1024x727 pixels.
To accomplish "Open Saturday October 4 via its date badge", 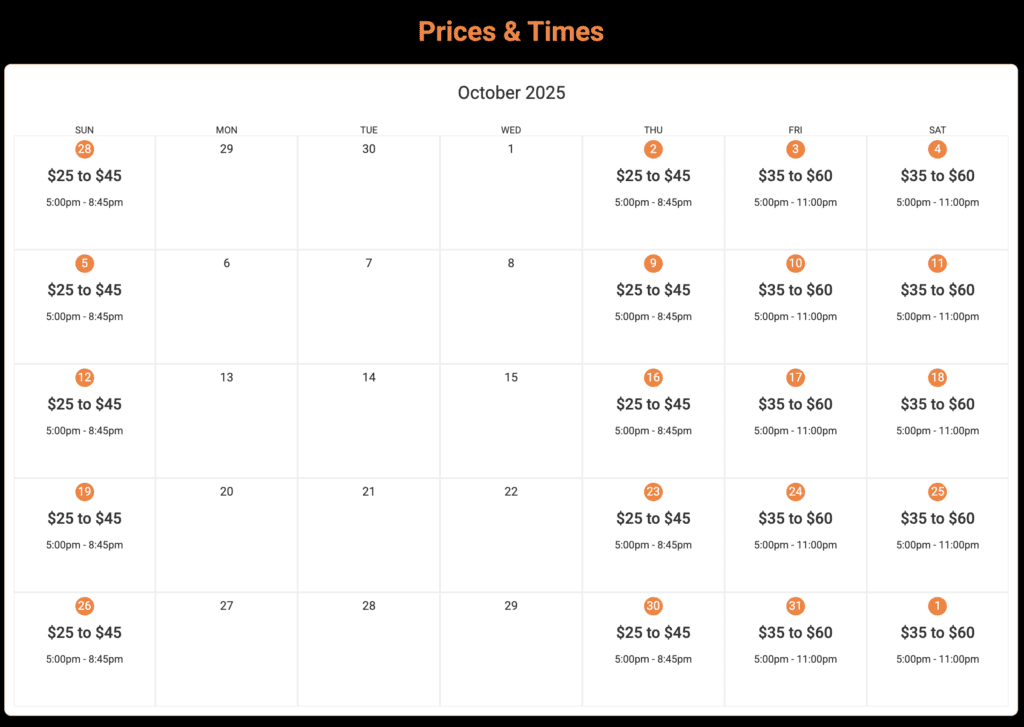I will pyautogui.click(x=937, y=149).
